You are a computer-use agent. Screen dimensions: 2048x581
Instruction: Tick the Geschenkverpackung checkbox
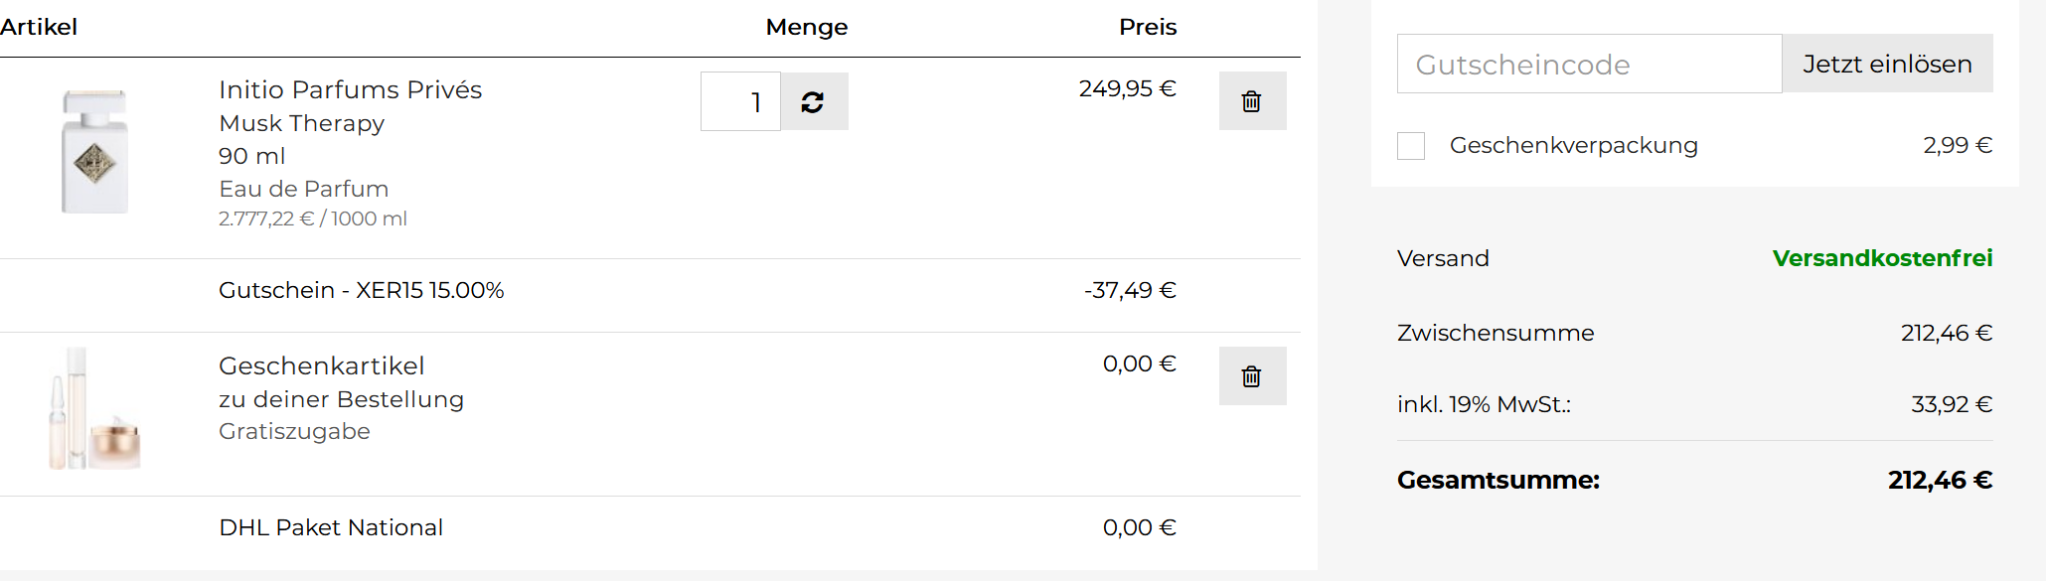[1411, 146]
